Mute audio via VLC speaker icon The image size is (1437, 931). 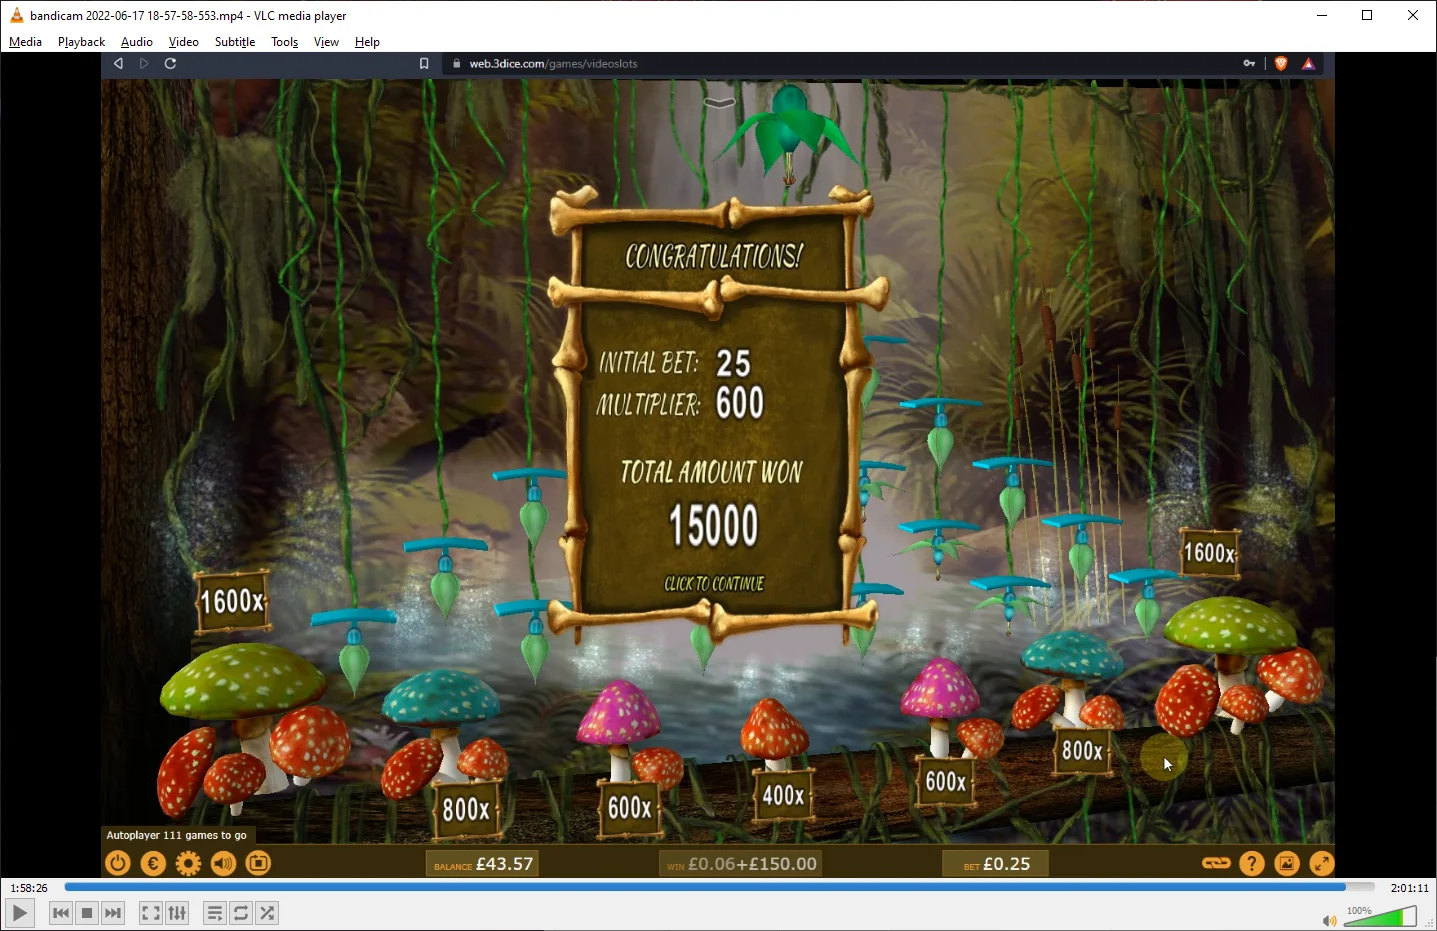click(x=1329, y=920)
